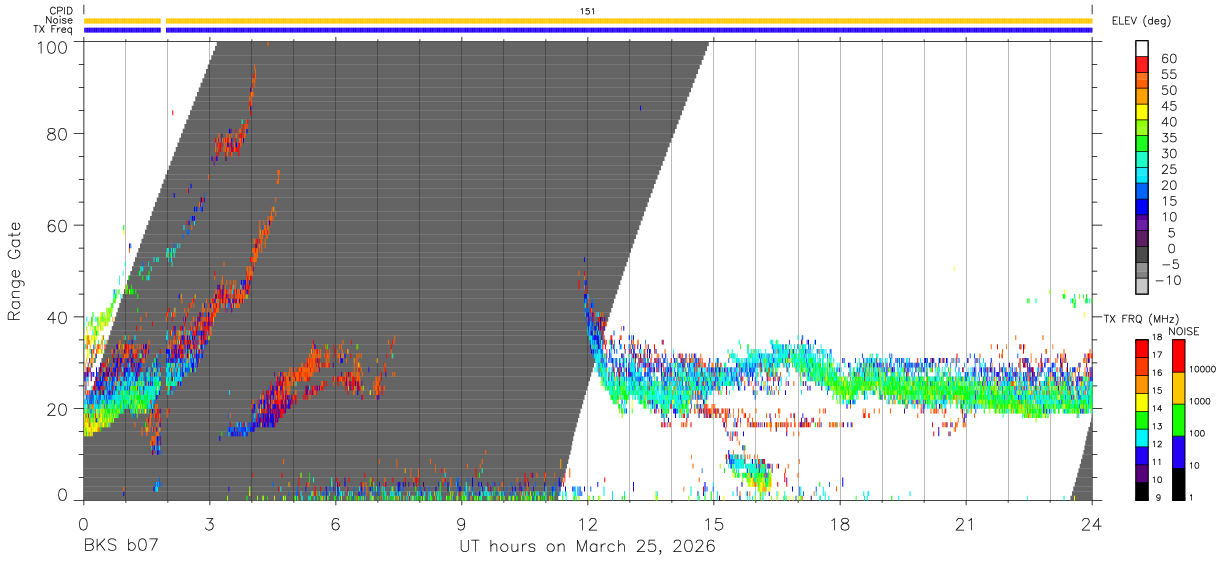Click UT hours tick label 24

(x=1092, y=523)
